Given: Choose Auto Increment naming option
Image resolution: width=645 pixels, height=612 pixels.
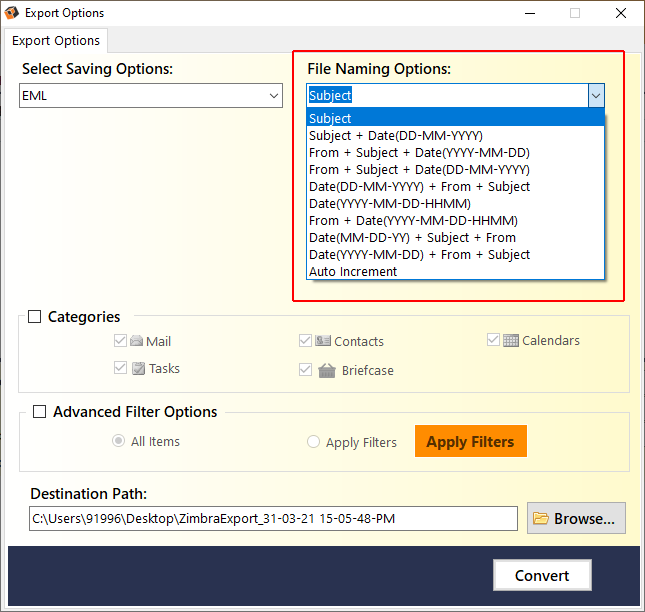Looking at the screenshot, I should pyautogui.click(x=455, y=271).
